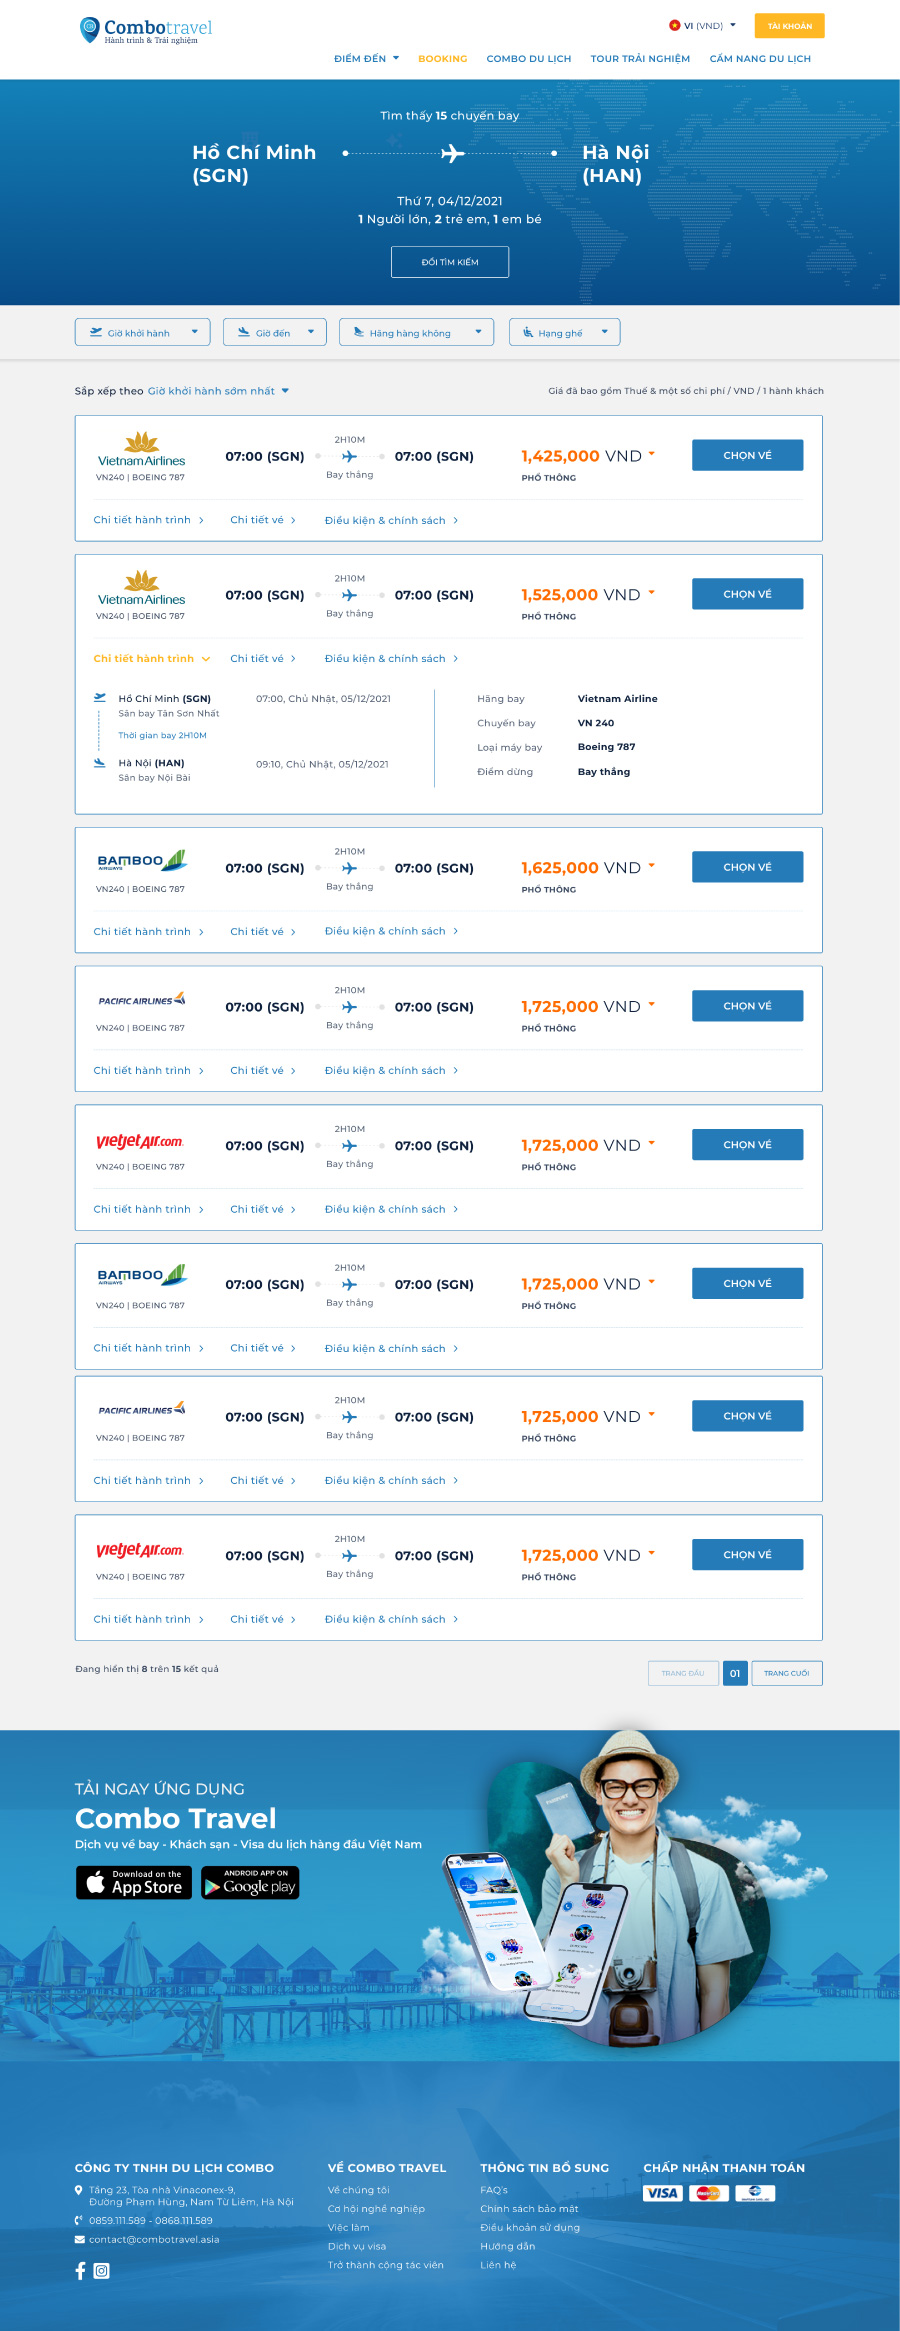
Task: Open the Google Play download badge
Action: point(250,1882)
